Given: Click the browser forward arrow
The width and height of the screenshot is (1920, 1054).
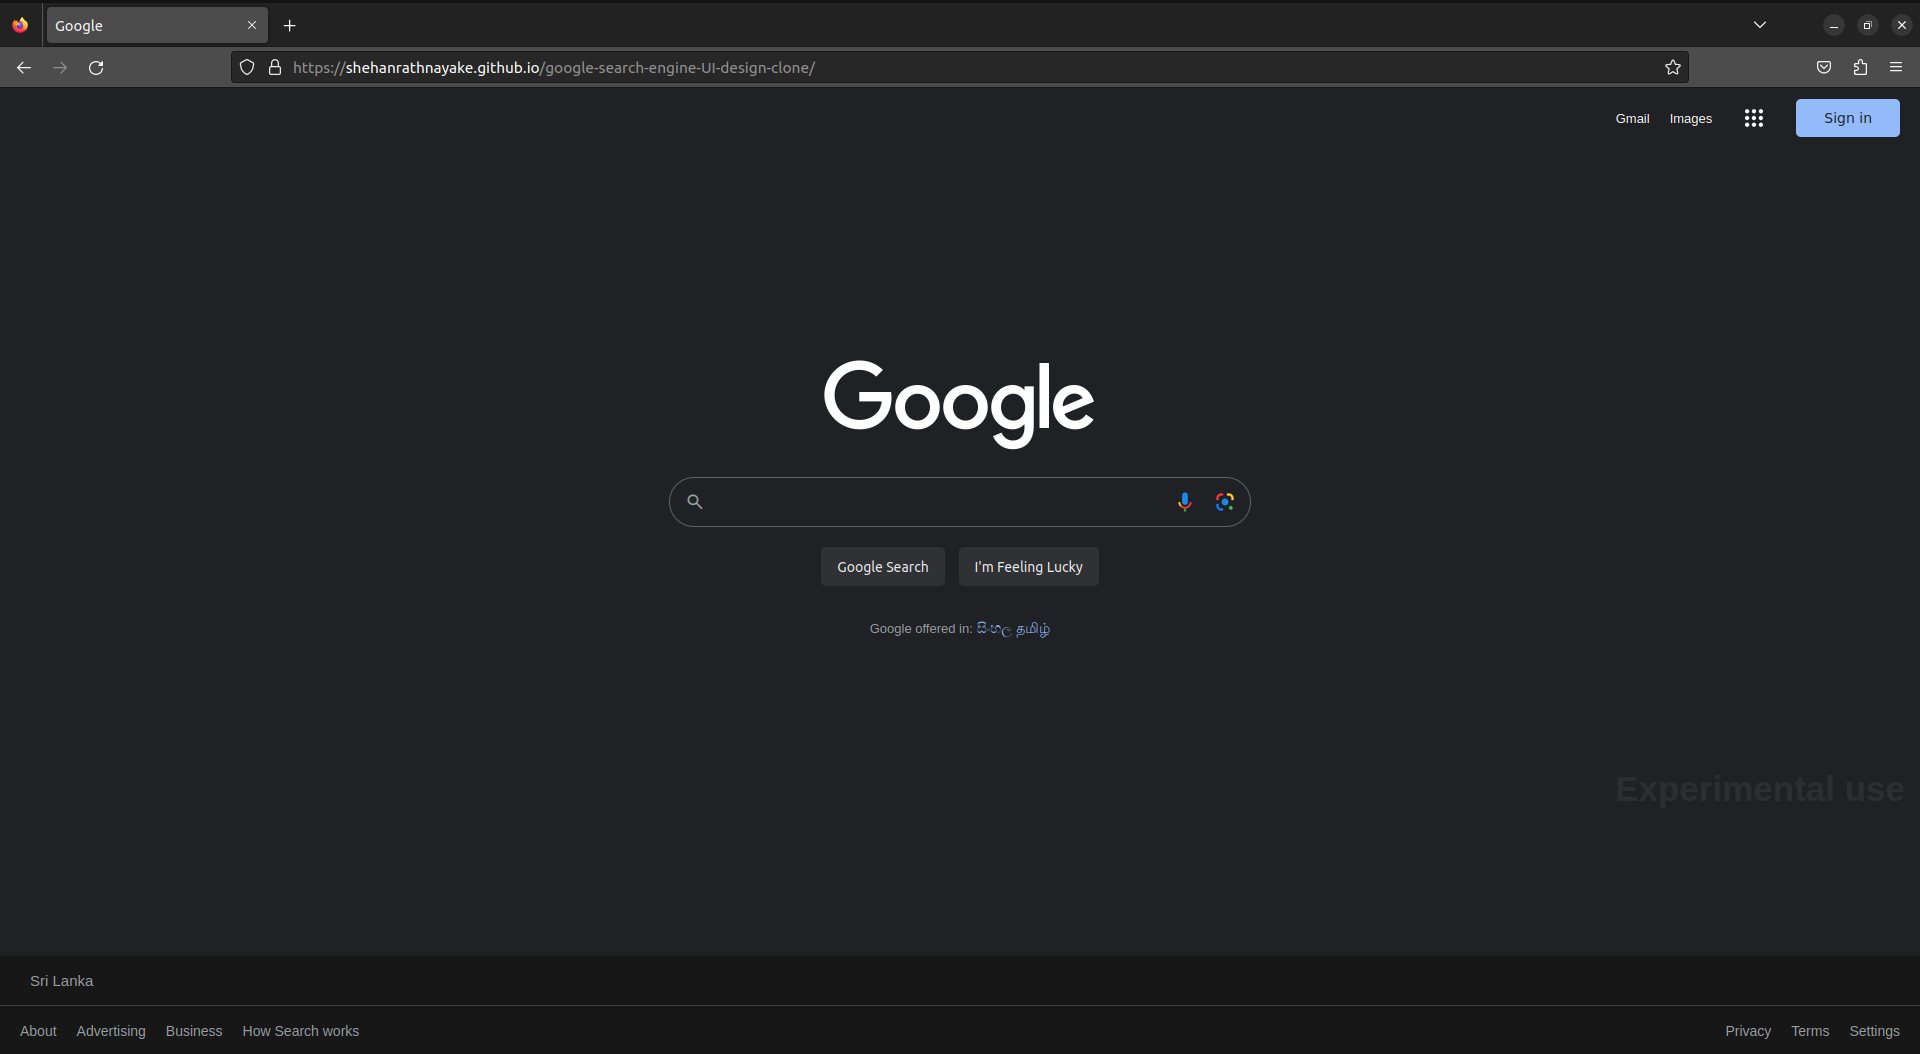Looking at the screenshot, I should (60, 68).
